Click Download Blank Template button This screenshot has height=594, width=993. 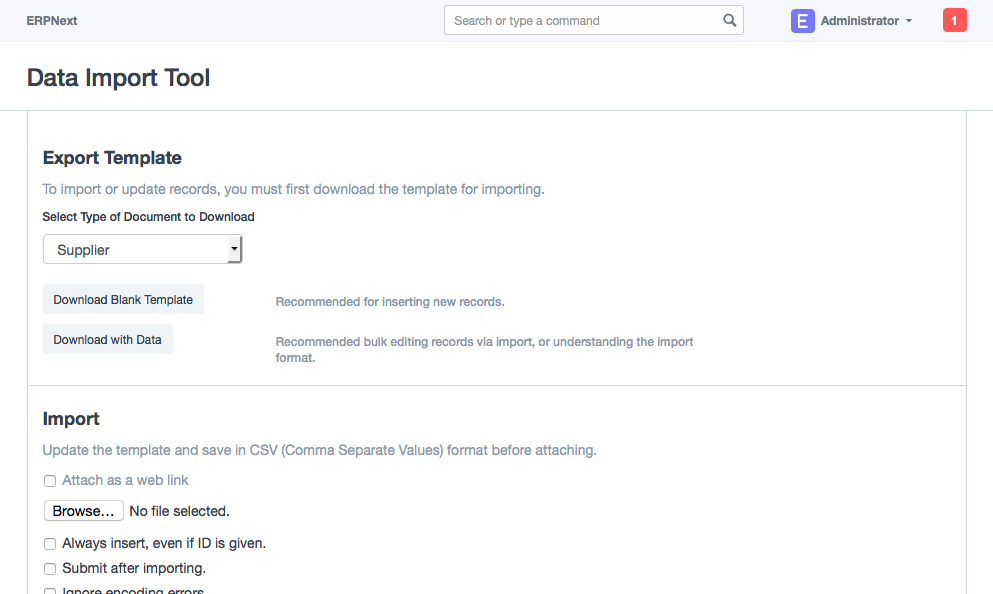click(x=123, y=300)
